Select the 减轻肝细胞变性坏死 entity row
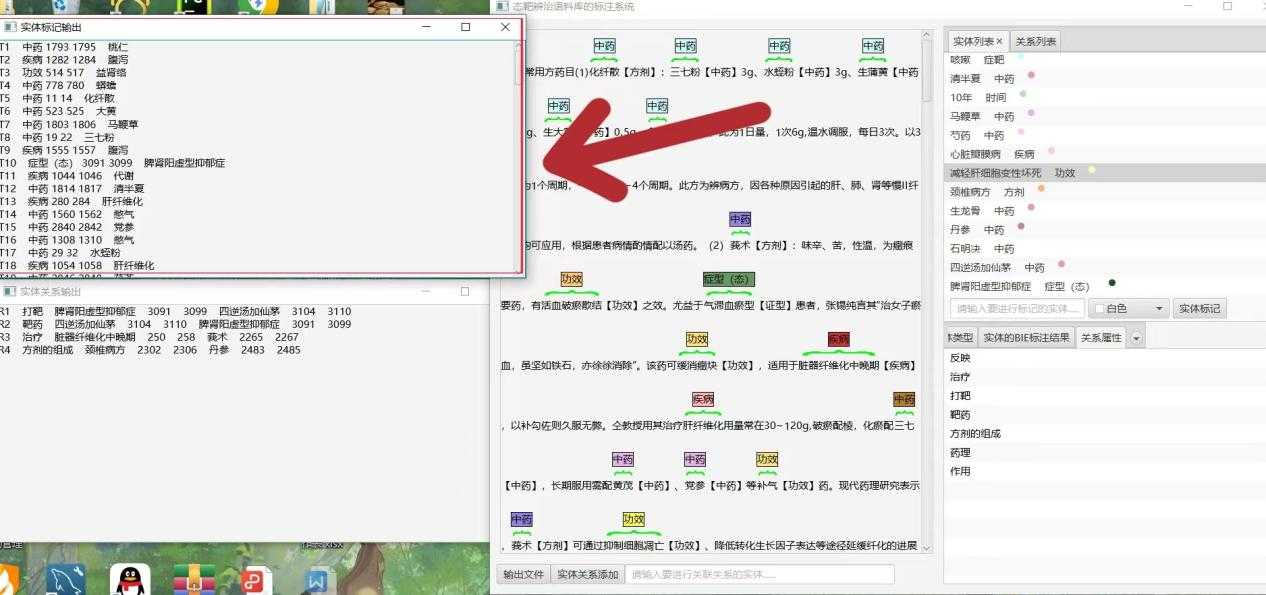The height and width of the screenshot is (595, 1266). [x=995, y=173]
